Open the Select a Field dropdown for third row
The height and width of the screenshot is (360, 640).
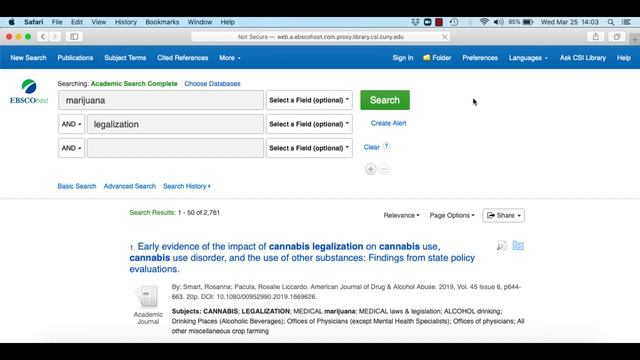(309, 148)
